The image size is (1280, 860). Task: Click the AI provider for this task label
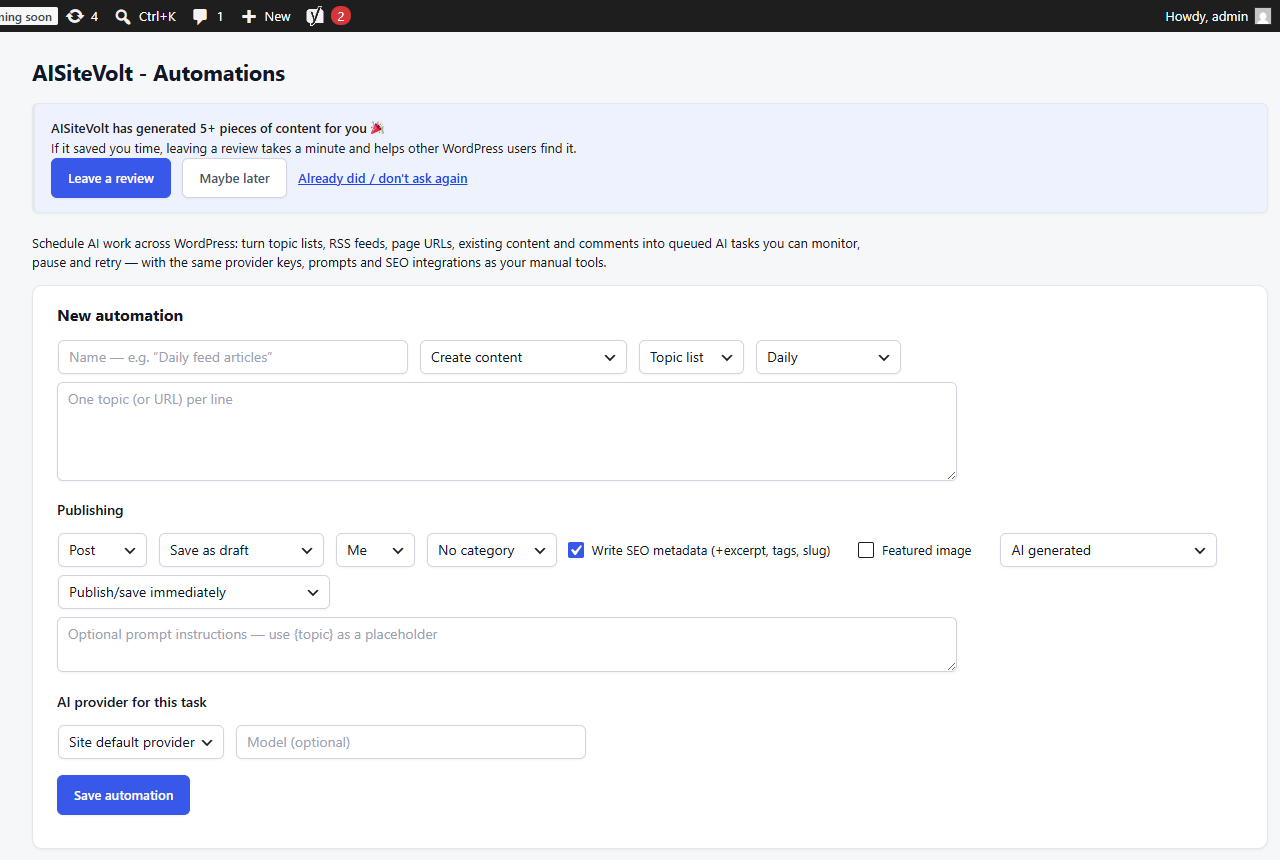coord(132,702)
